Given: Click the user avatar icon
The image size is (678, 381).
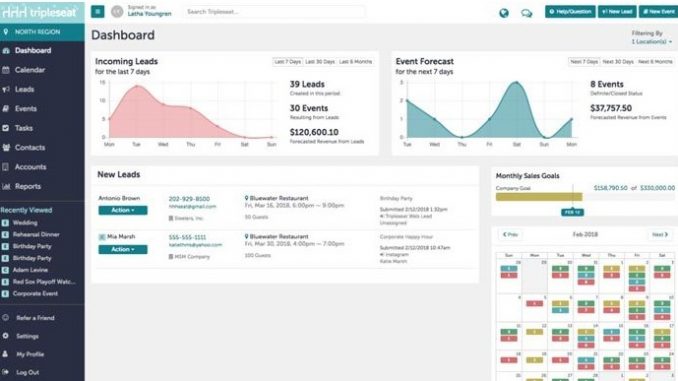Looking at the screenshot, I should click(117, 12).
